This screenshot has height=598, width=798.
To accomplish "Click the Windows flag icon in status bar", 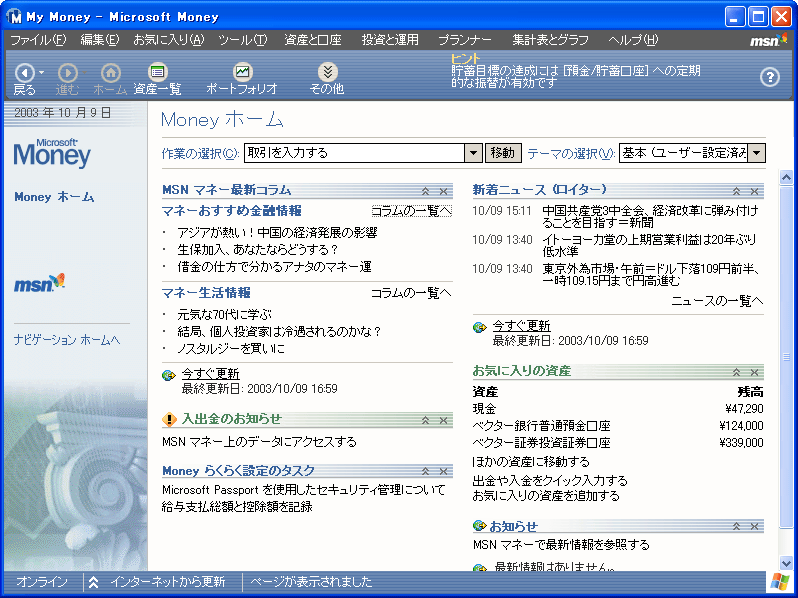I will point(780,582).
